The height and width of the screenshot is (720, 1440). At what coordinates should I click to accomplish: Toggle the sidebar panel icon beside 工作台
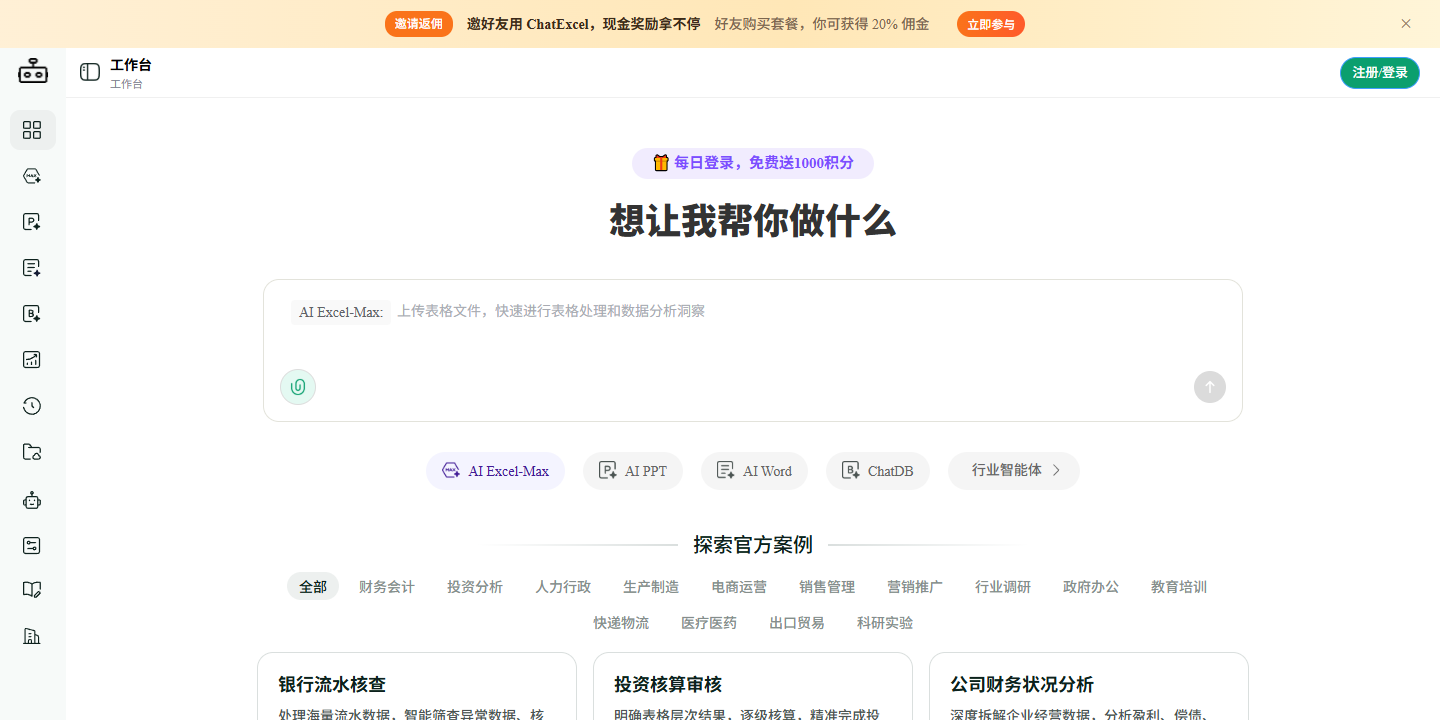tap(90, 72)
